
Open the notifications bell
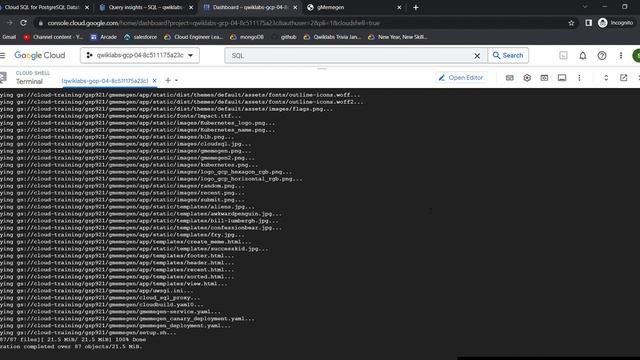[582, 56]
